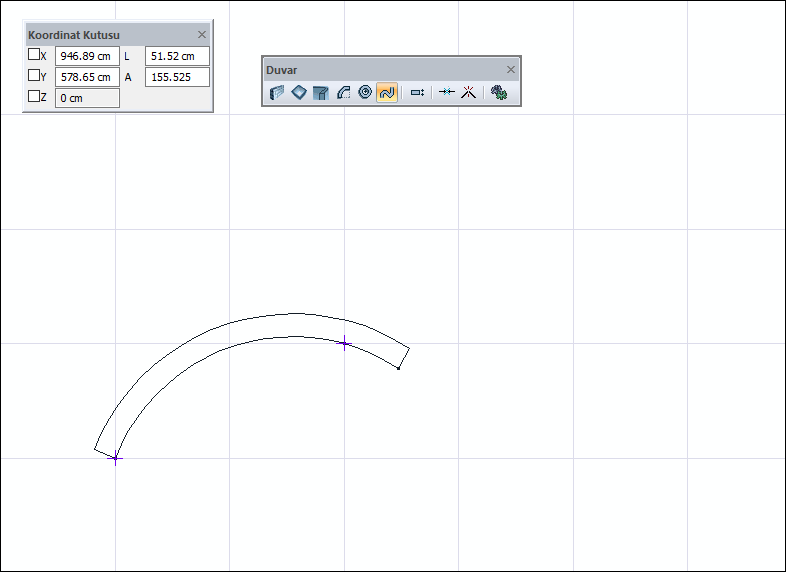This screenshot has width=786, height=572.
Task: Click the black endpoint of the curved wall
Action: tap(398, 368)
